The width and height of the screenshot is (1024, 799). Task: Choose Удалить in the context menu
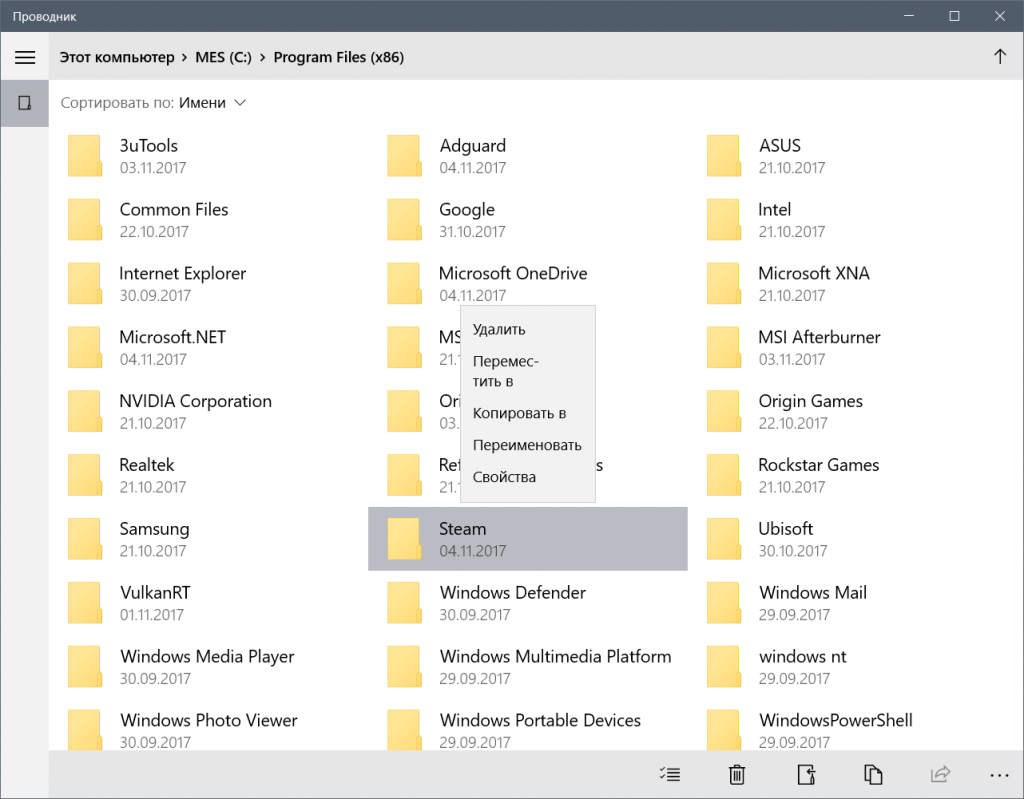click(x=499, y=329)
